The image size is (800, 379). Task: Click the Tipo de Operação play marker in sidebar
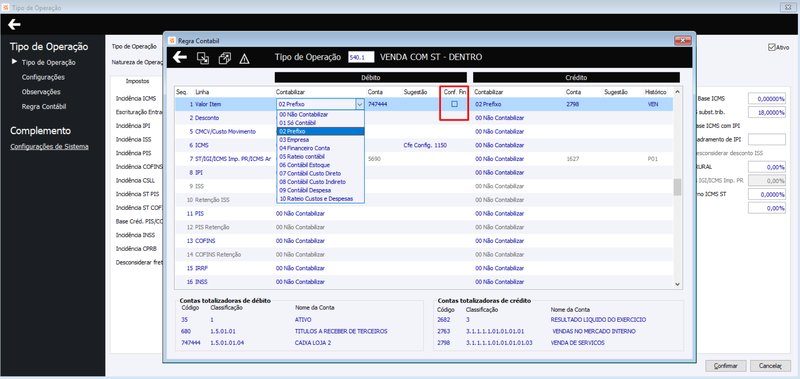click(14, 62)
